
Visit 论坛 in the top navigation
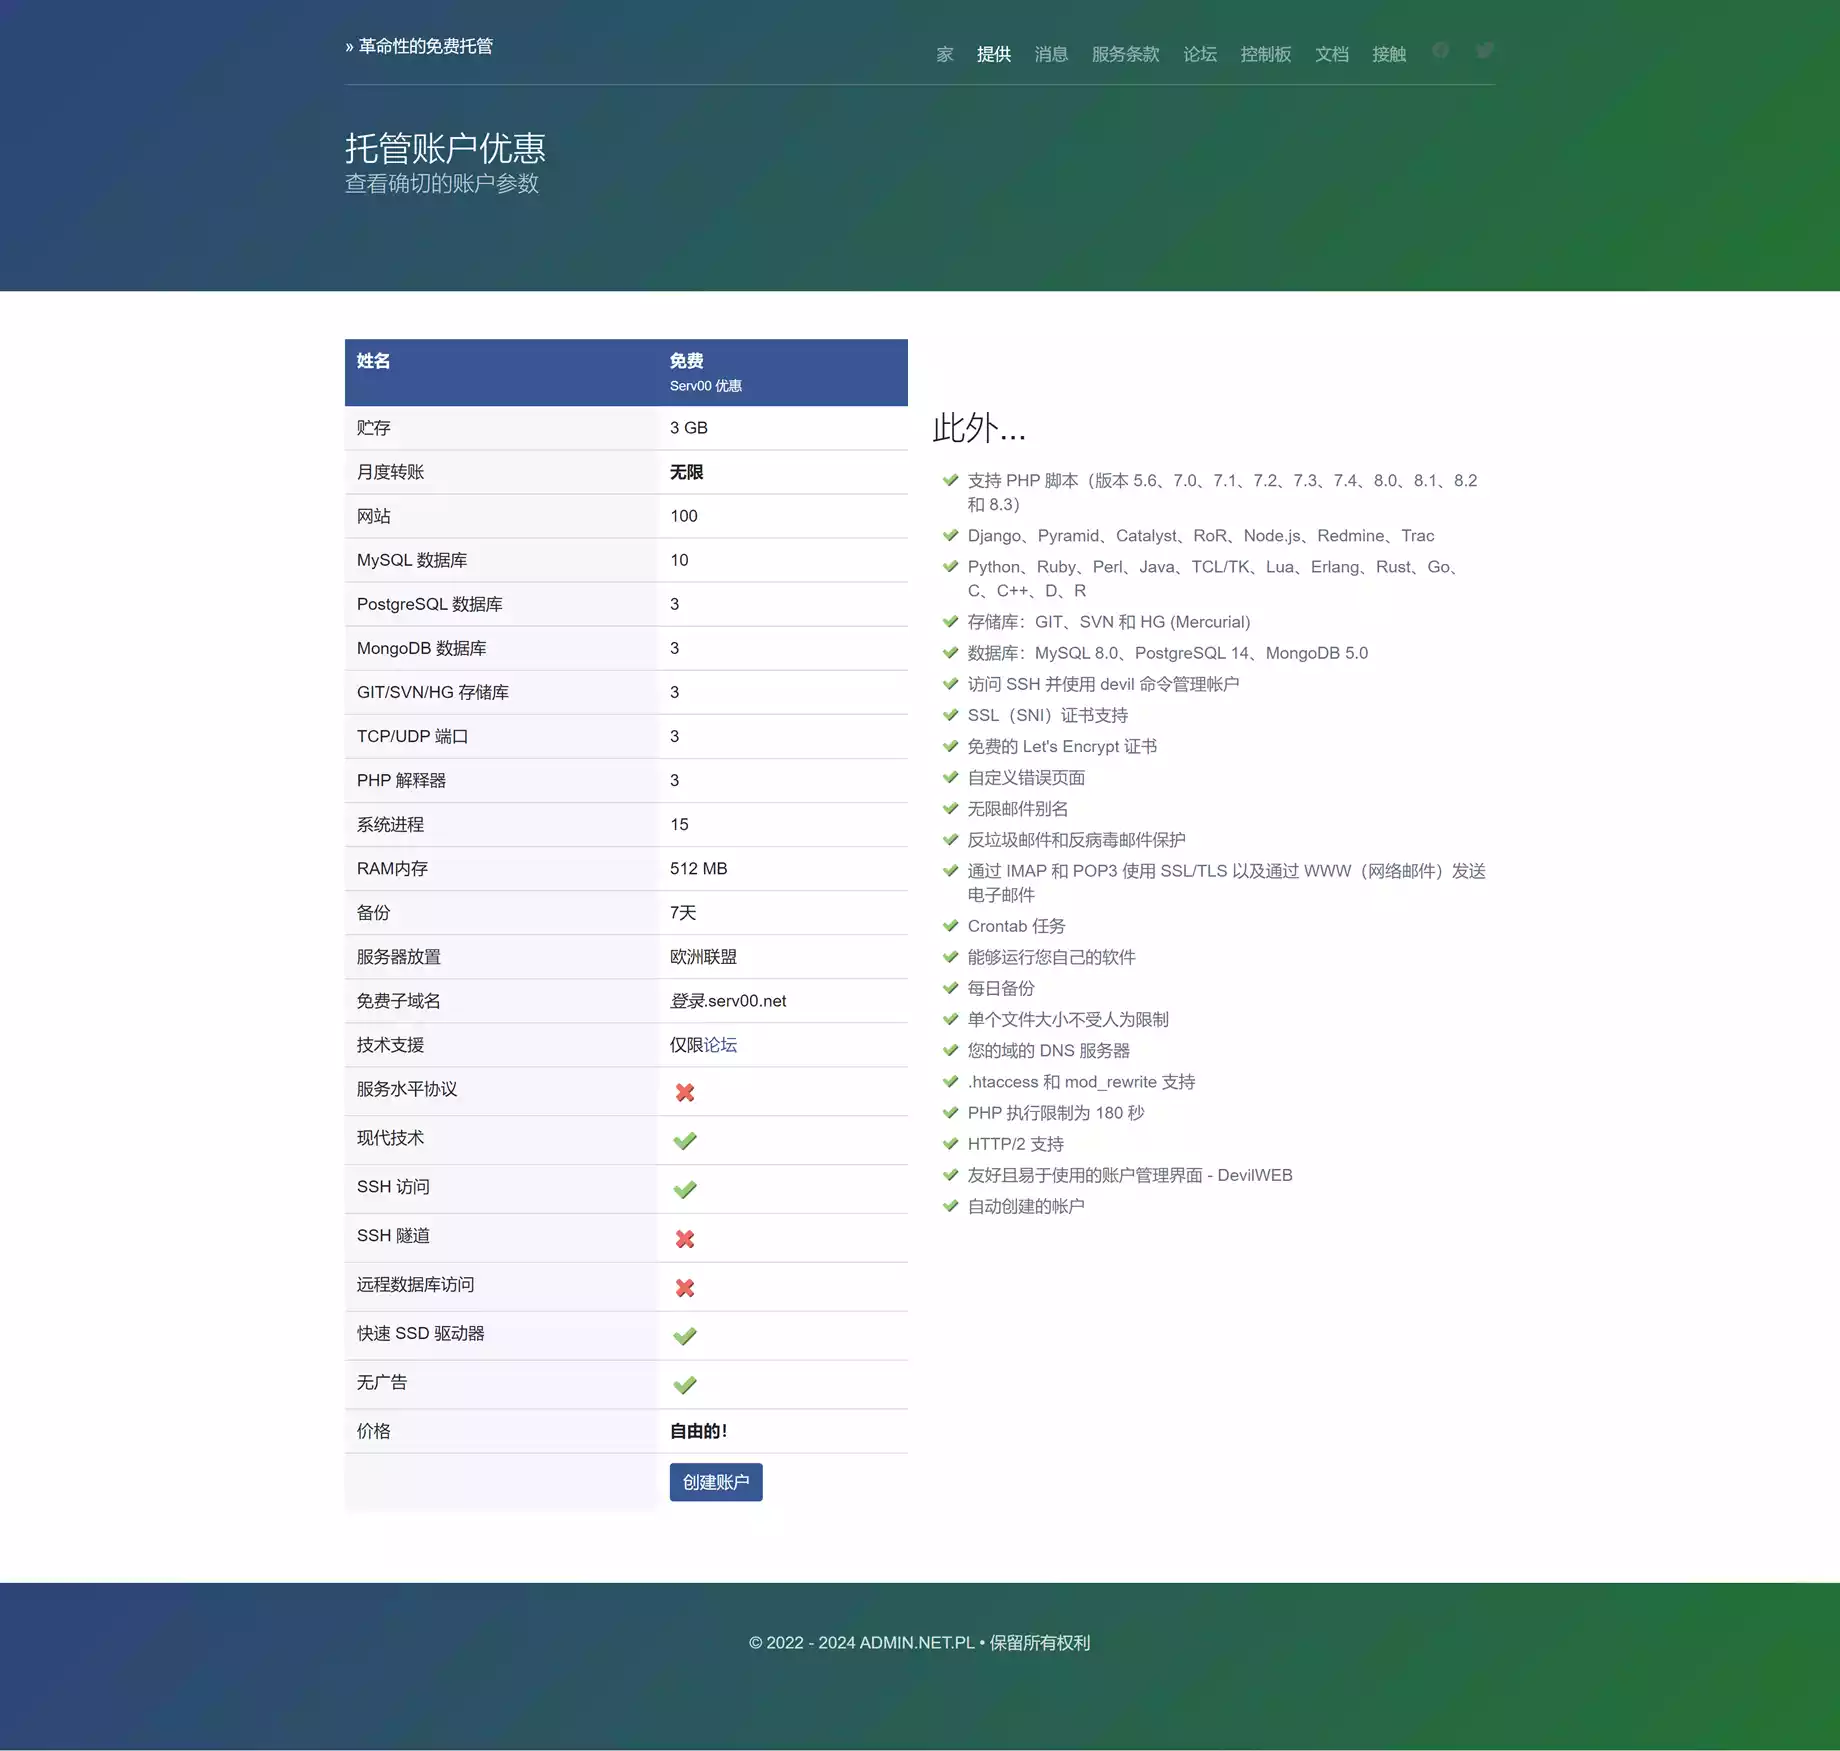point(1200,54)
